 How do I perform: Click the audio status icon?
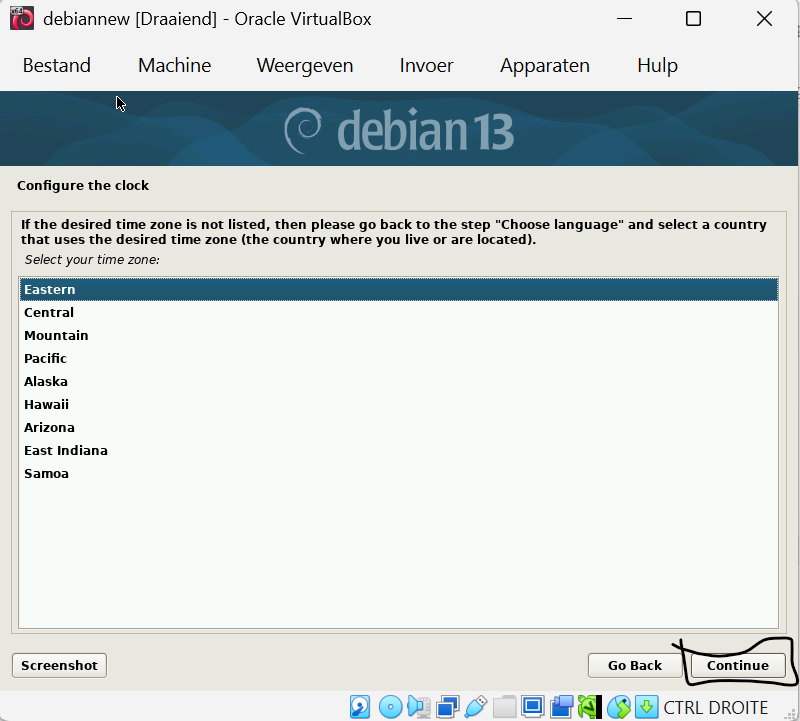419,707
